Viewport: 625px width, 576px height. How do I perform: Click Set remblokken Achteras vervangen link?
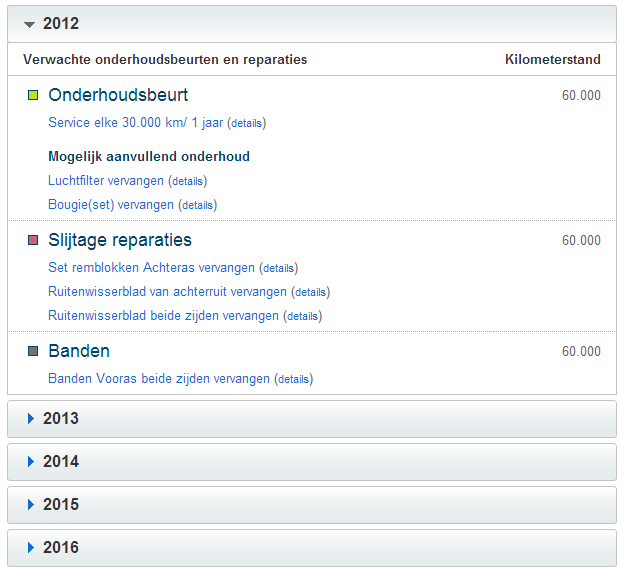click(151, 268)
